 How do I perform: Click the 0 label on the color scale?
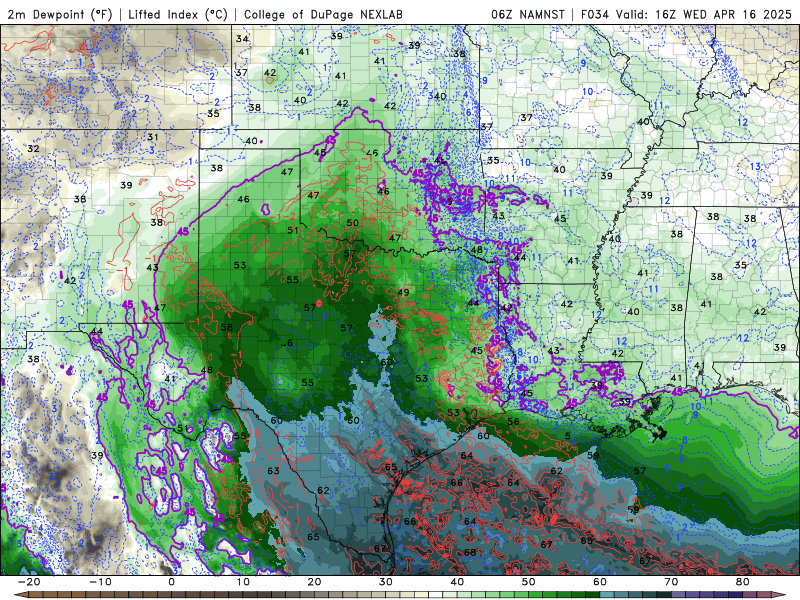[171, 582]
